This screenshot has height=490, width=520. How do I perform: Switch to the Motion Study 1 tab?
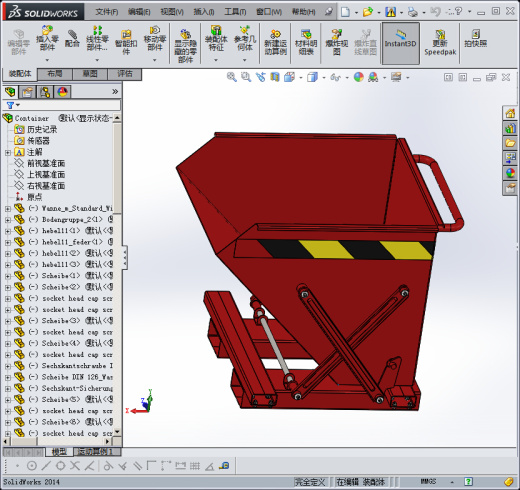coord(95,452)
